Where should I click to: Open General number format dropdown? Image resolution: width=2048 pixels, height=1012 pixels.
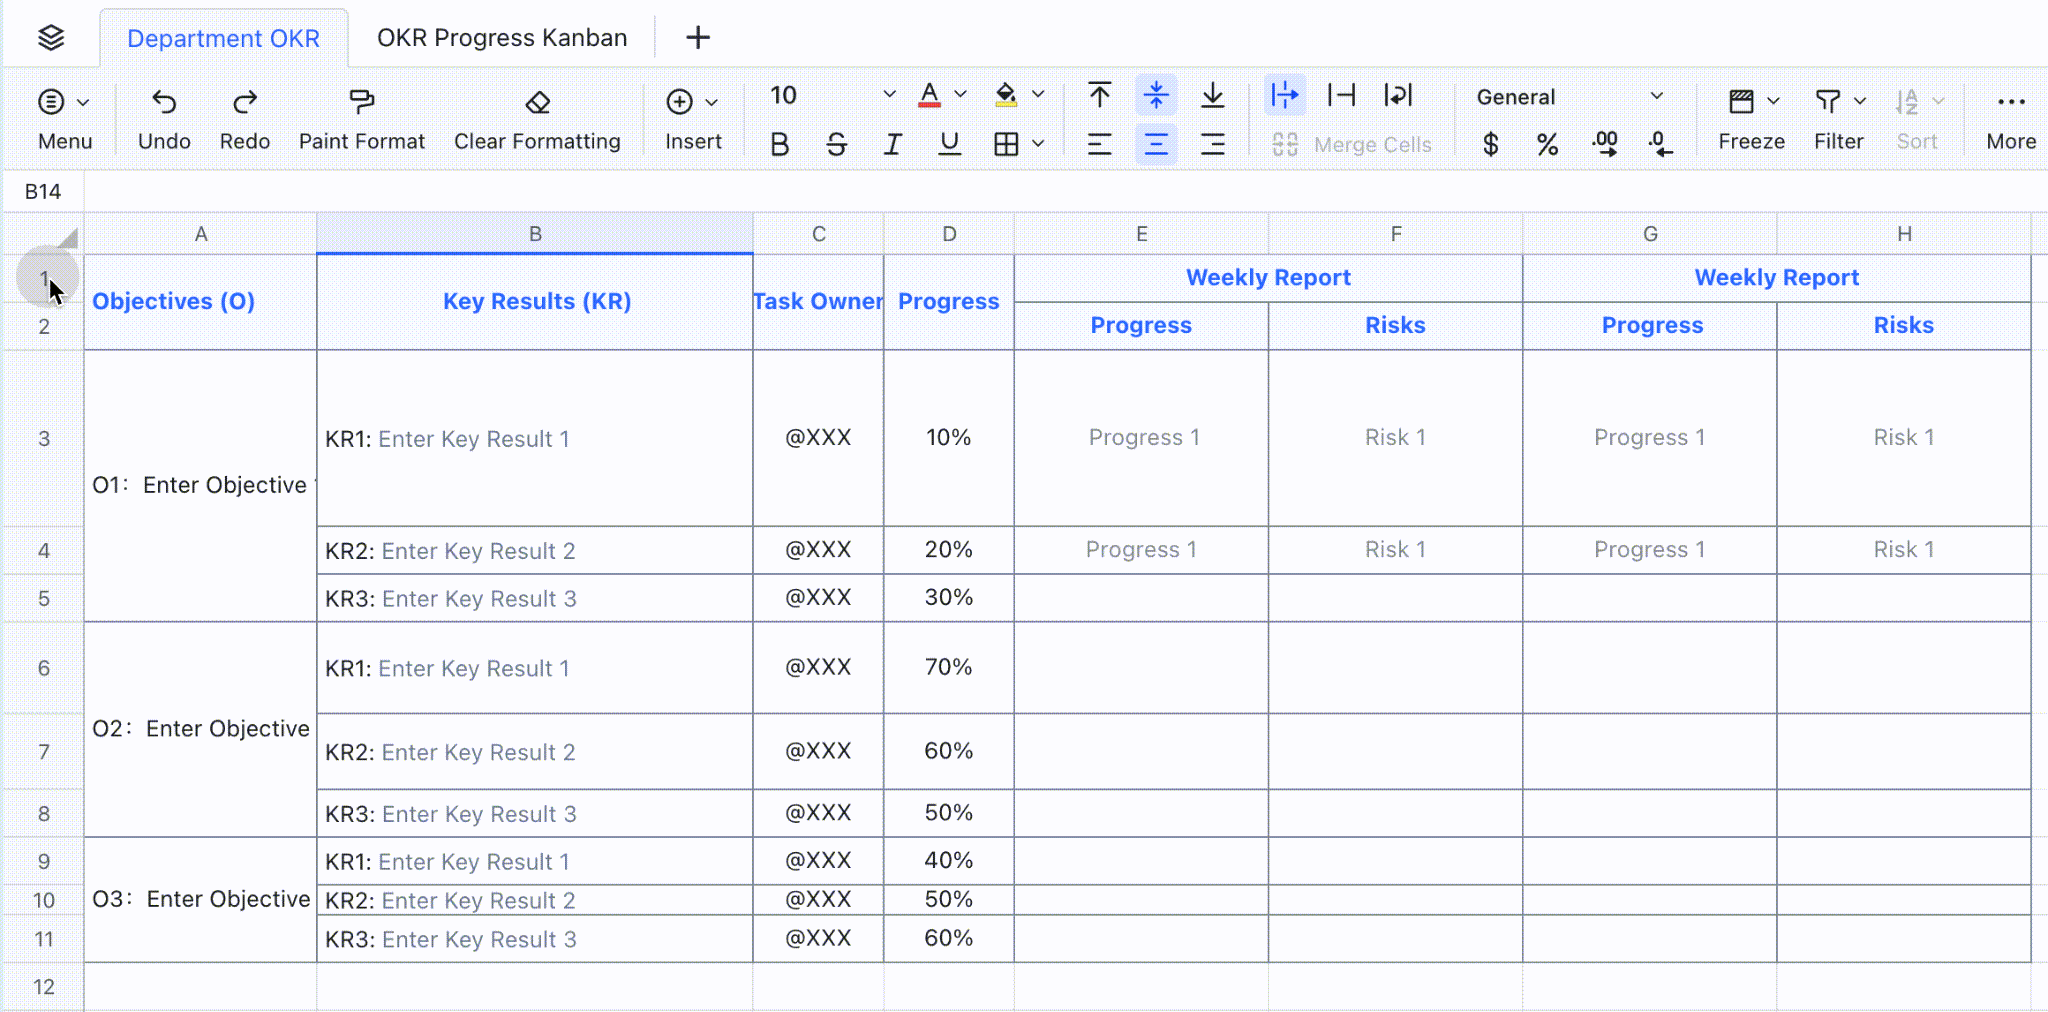tap(1570, 97)
